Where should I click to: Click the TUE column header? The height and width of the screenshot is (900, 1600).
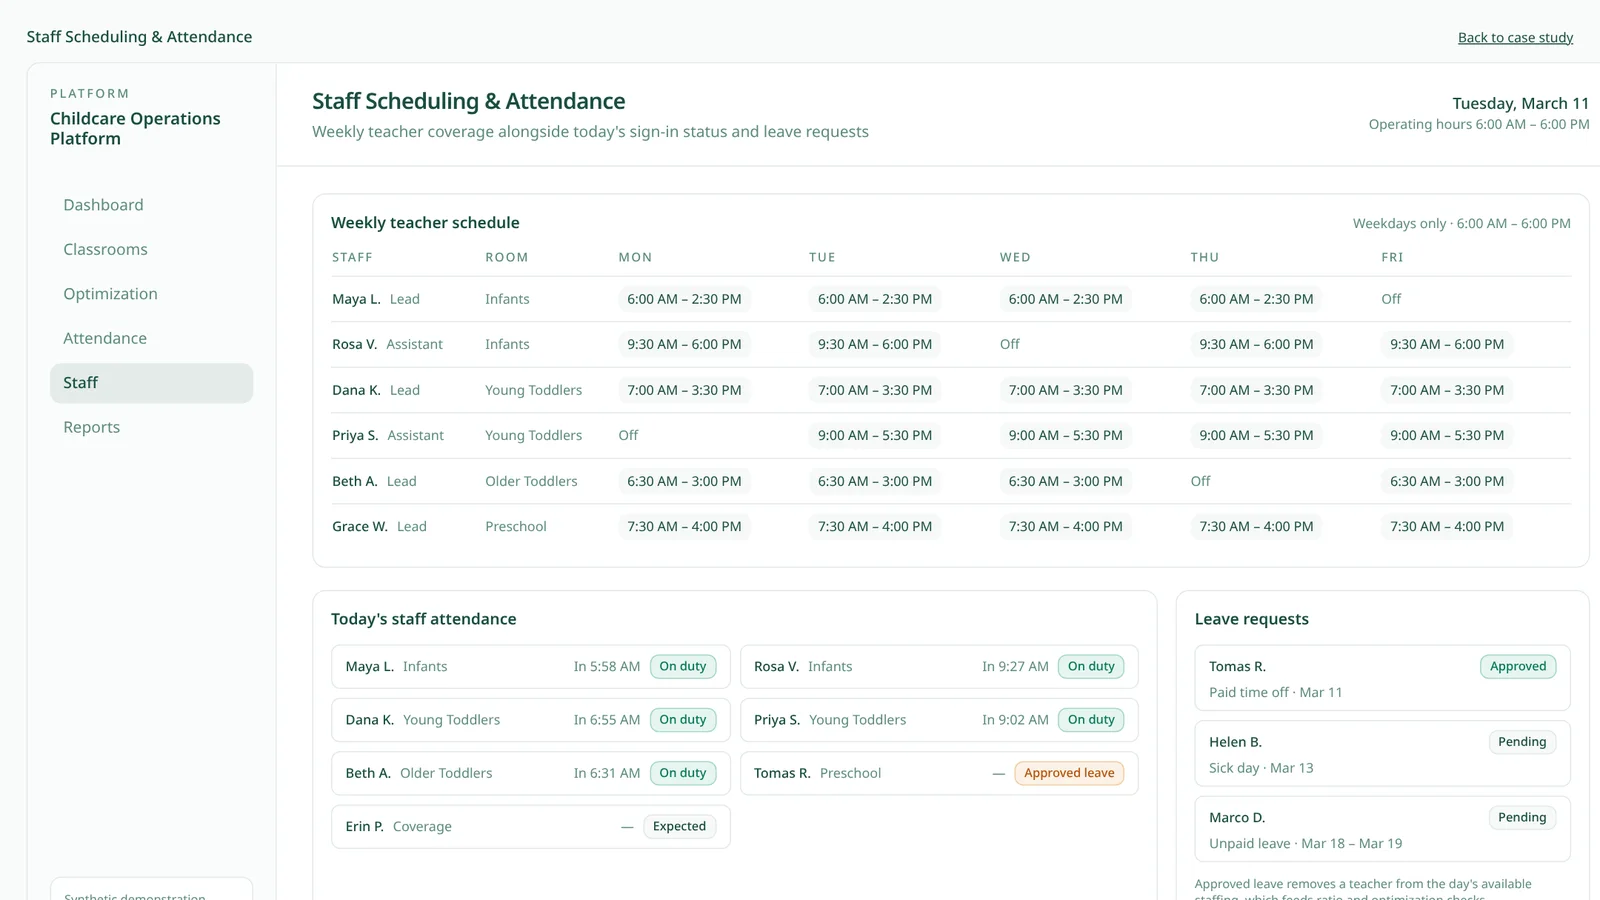pyautogui.click(x=822, y=257)
